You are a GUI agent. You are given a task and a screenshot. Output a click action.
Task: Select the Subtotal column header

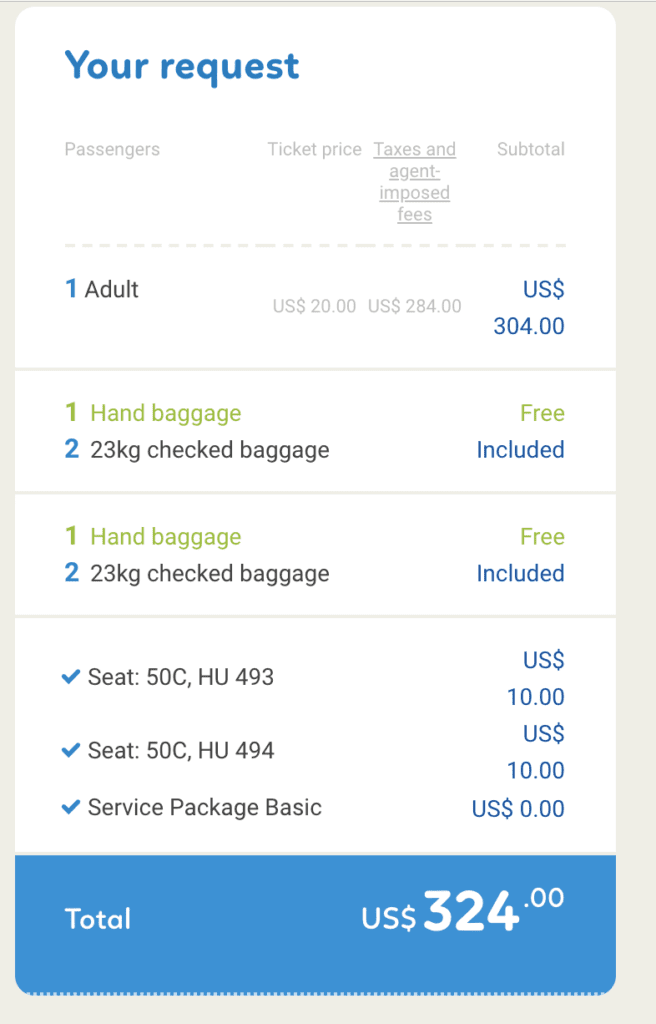(531, 149)
